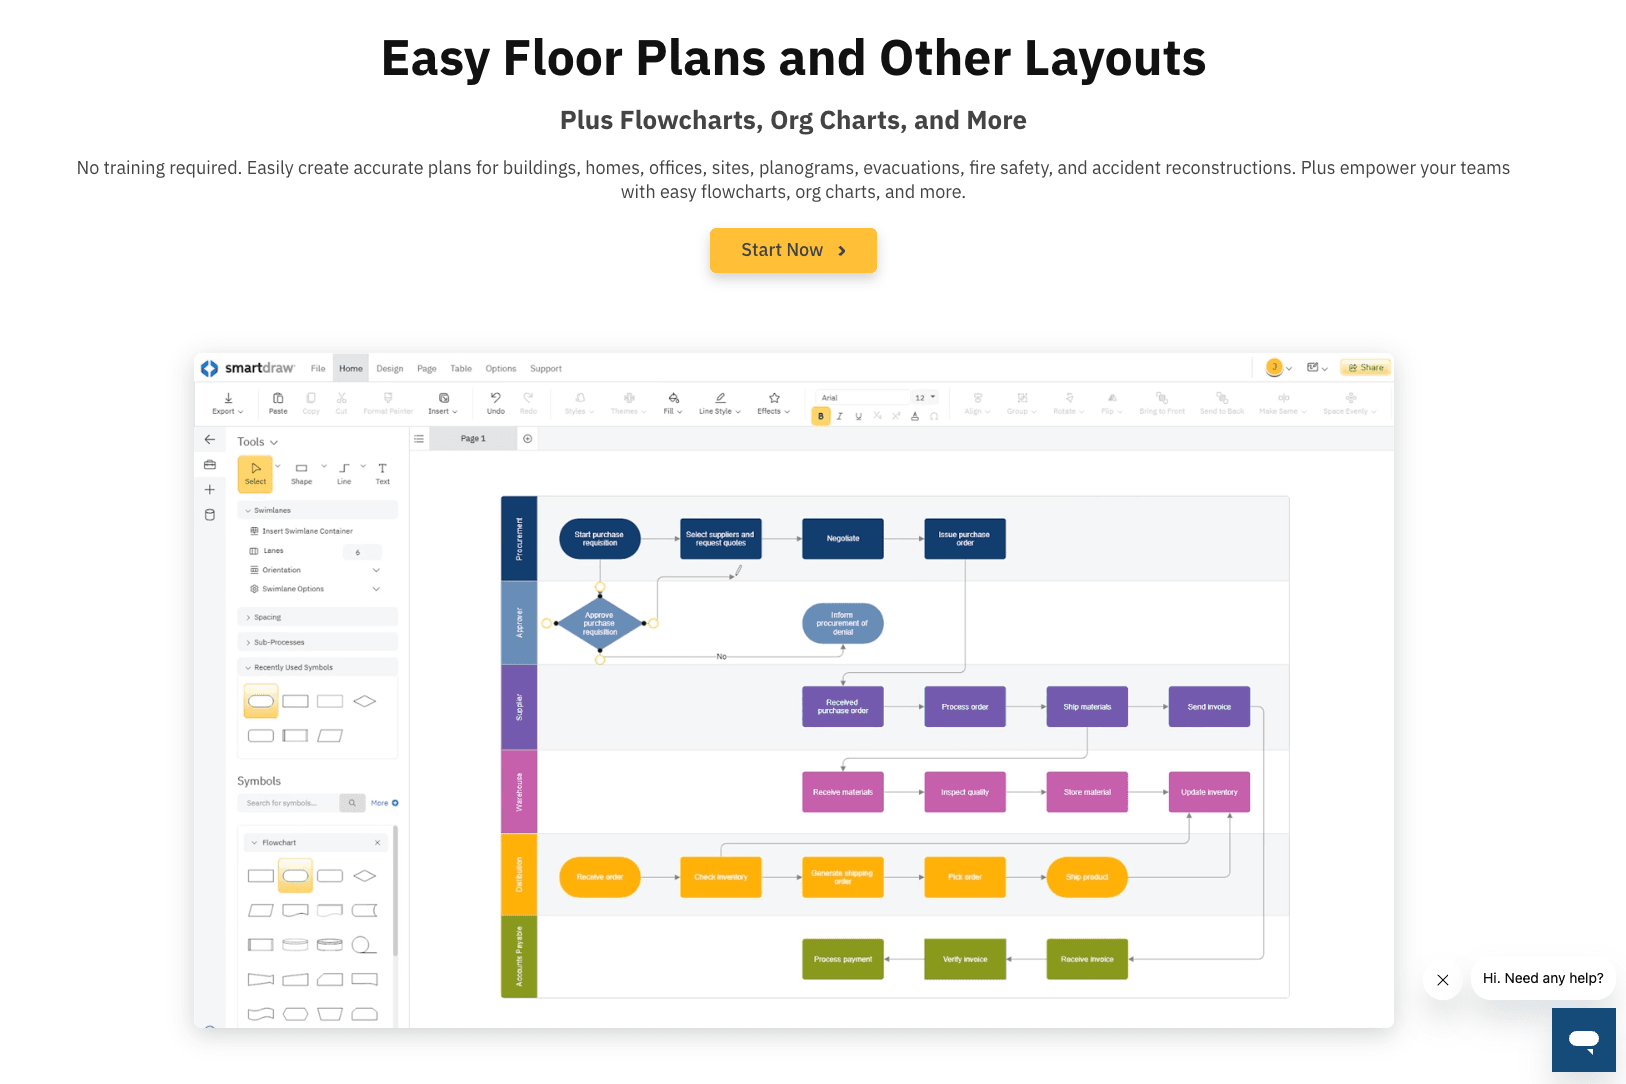Screen dimensions: 1626x1084
Task: Click Insert Swimlane Container
Action: click(x=302, y=531)
